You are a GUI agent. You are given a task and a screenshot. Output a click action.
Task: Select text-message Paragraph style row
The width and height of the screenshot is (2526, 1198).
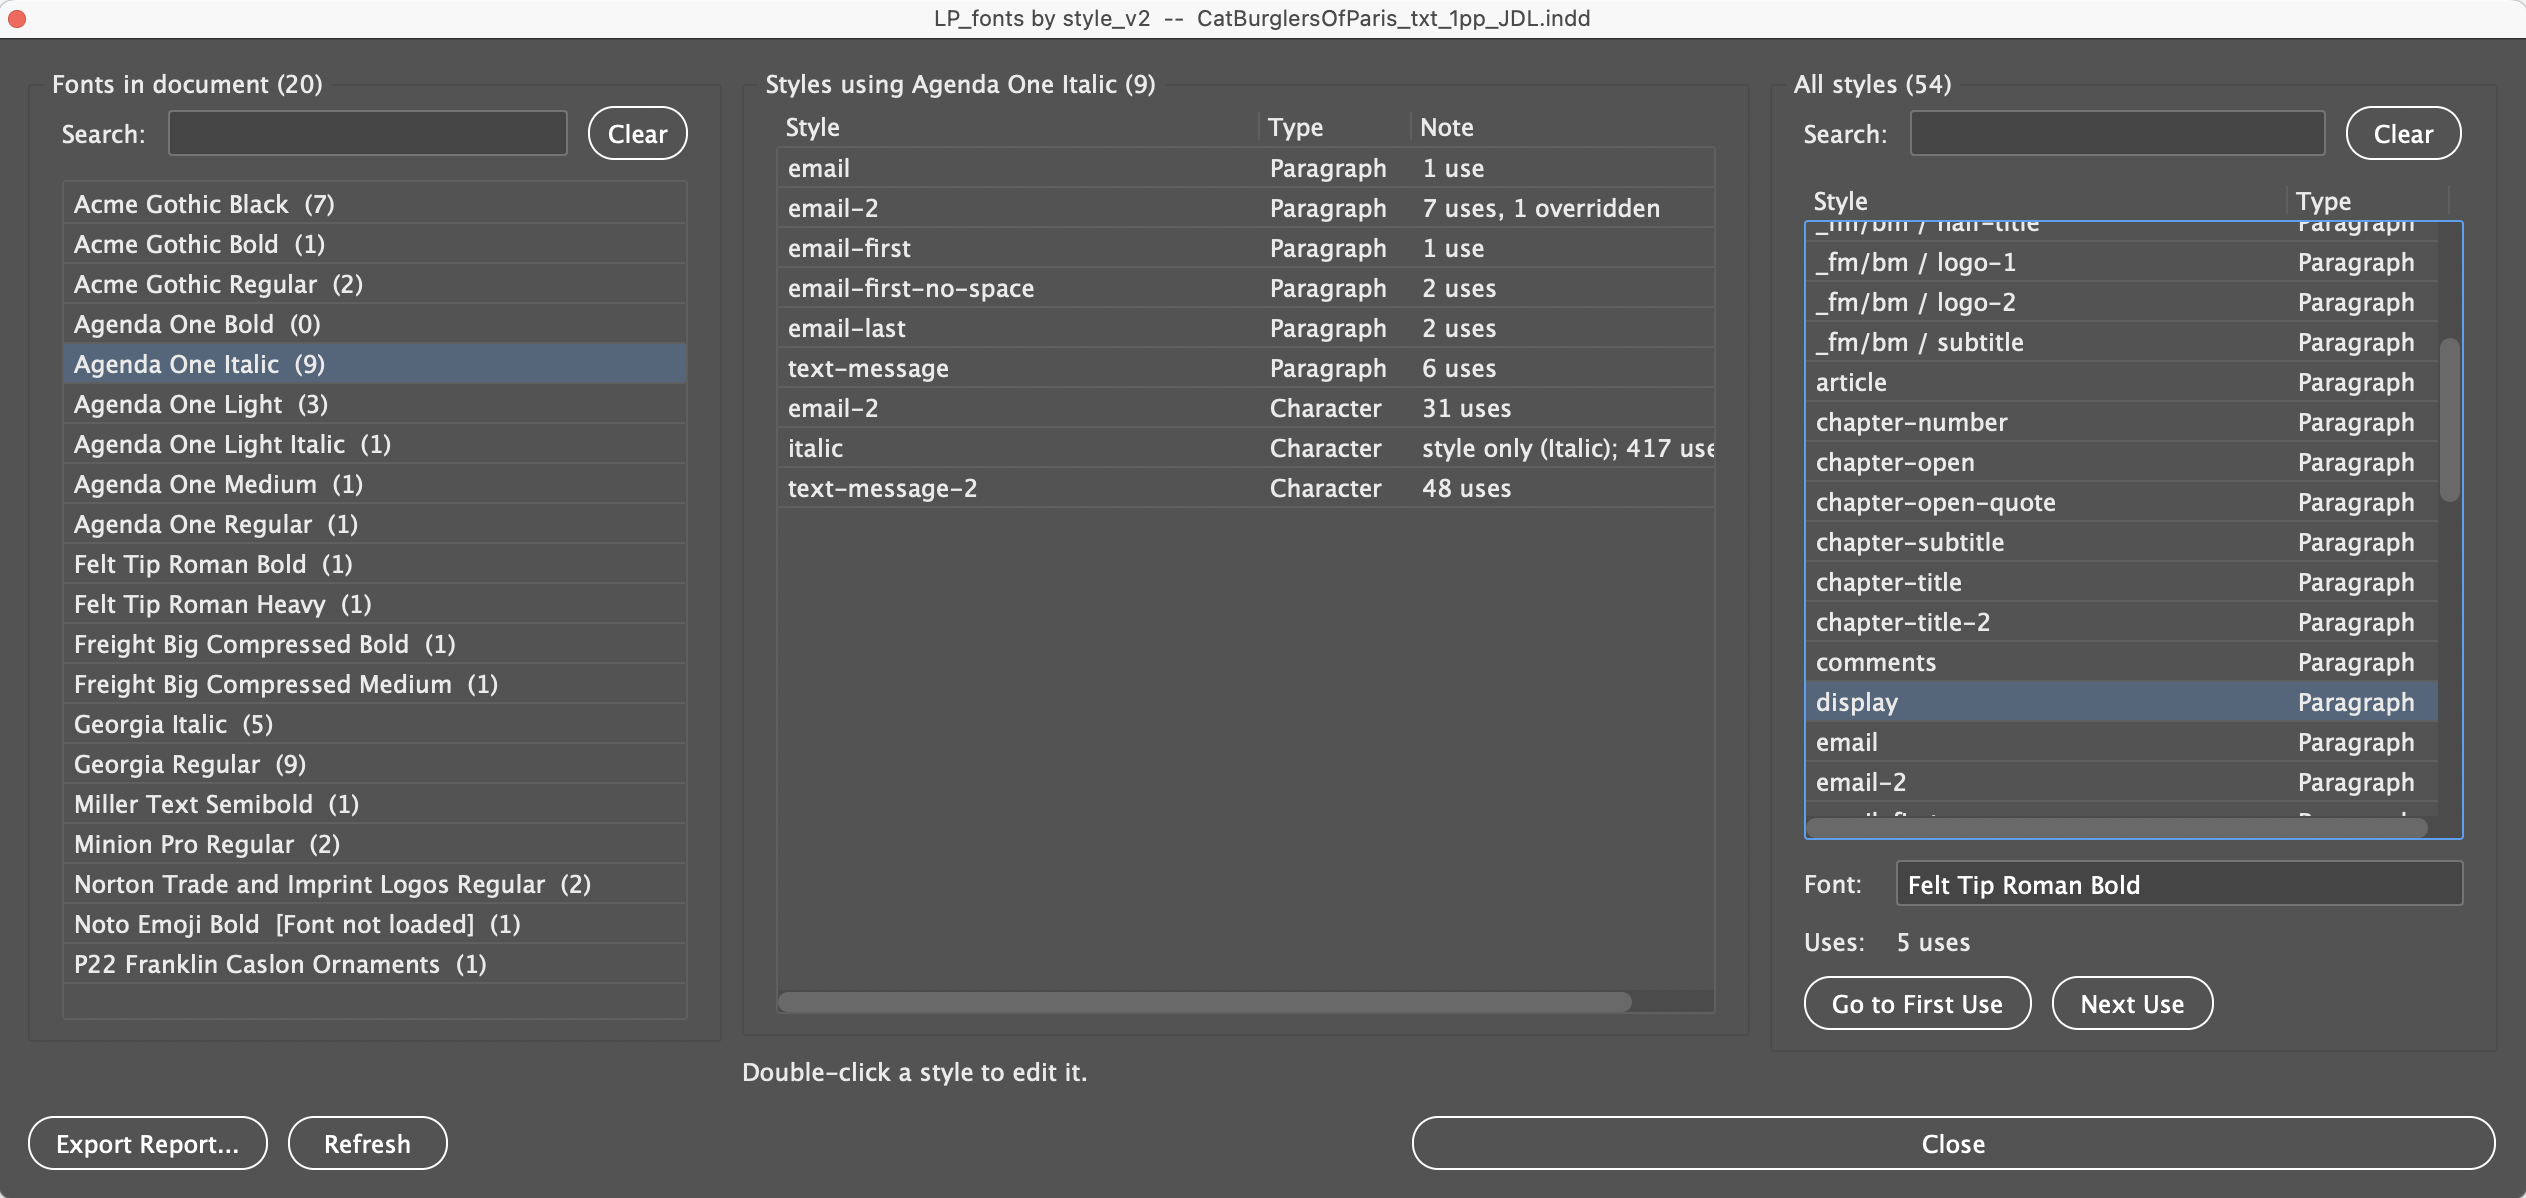pos(1246,368)
